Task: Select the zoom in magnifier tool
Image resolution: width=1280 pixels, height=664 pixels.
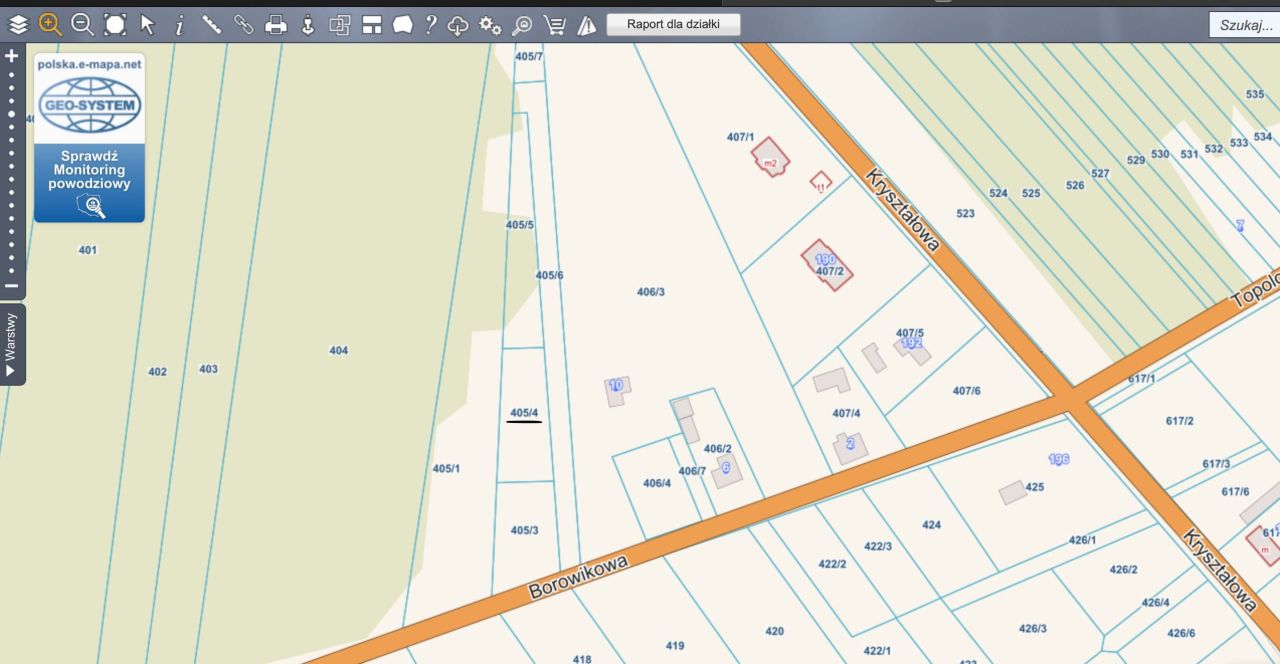Action: pyautogui.click(x=50, y=24)
